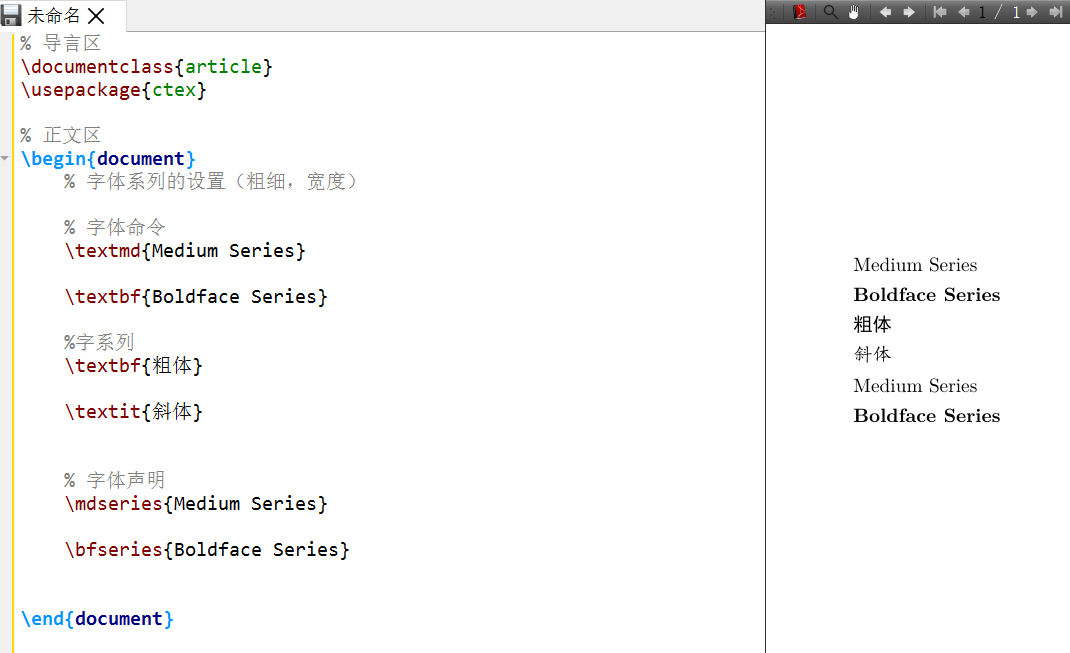Viewport: 1070px width, 653px height.
Task: Click the back navigation arrow in PDF toolbar
Action: click(887, 11)
